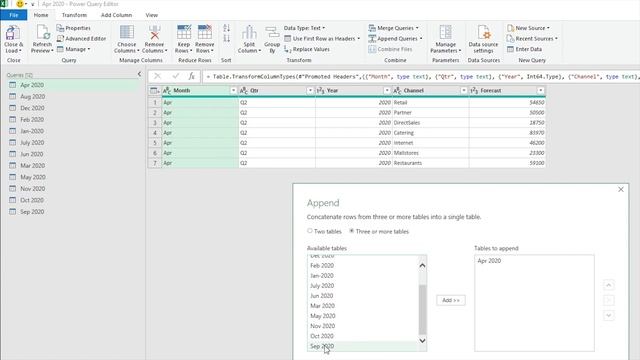
Task: Select Oct 2020 in Available tables
Action: pos(363,336)
